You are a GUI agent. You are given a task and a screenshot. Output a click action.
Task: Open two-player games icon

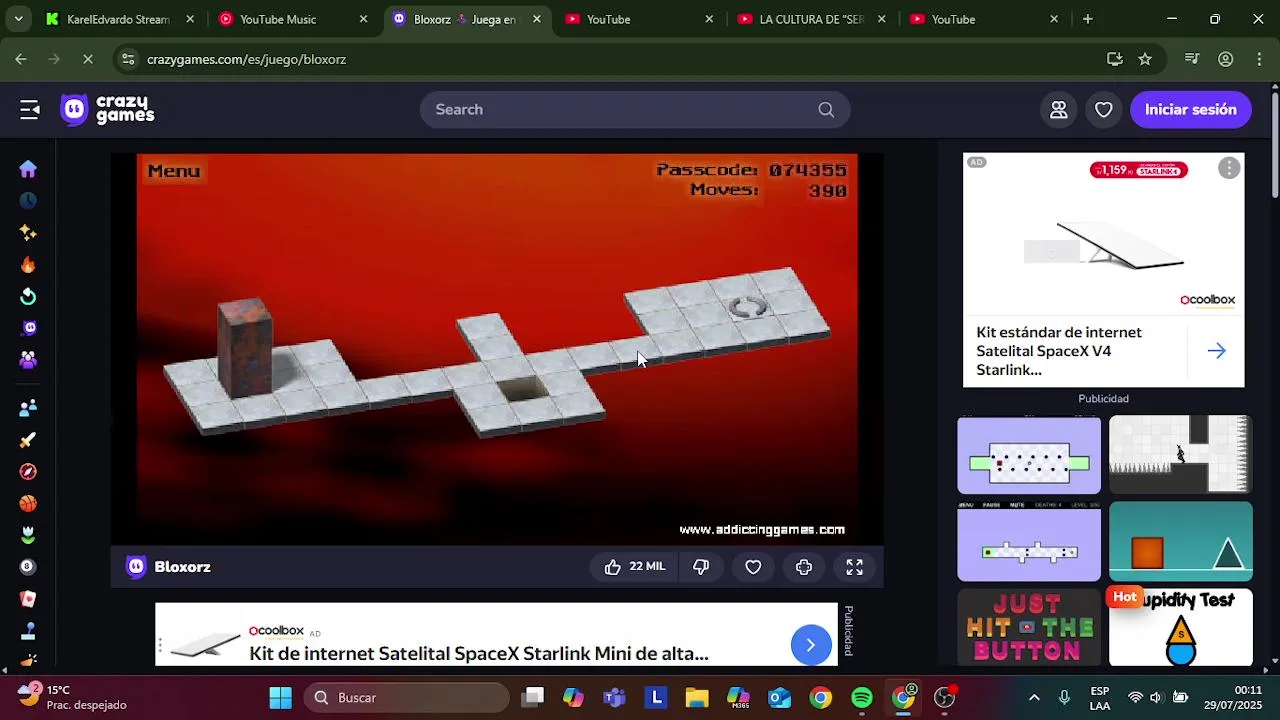(28, 408)
